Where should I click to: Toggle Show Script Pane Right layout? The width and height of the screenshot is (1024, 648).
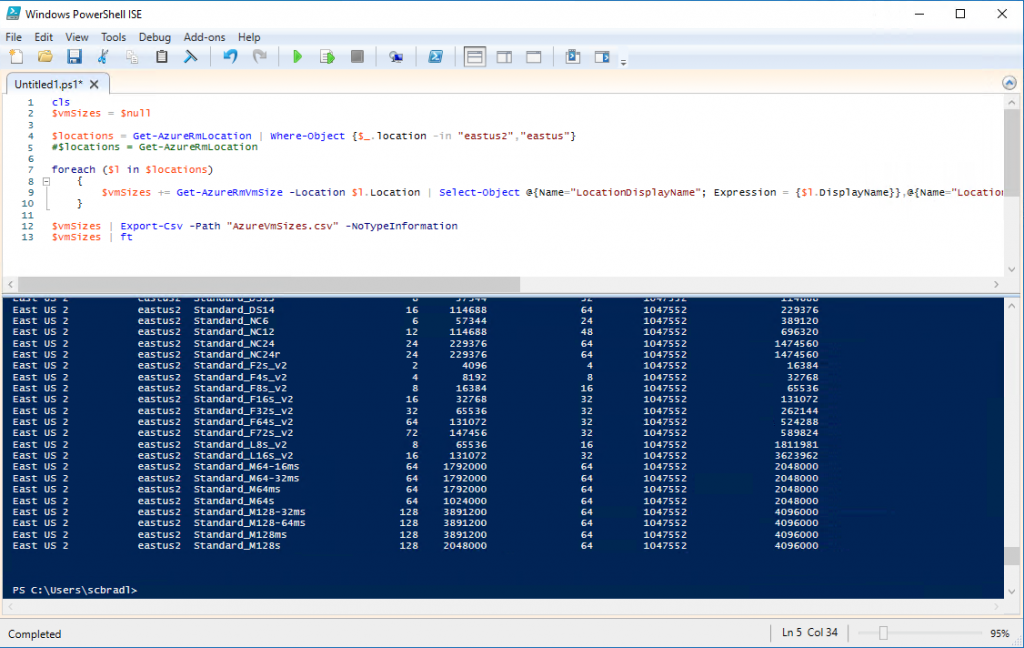504,57
